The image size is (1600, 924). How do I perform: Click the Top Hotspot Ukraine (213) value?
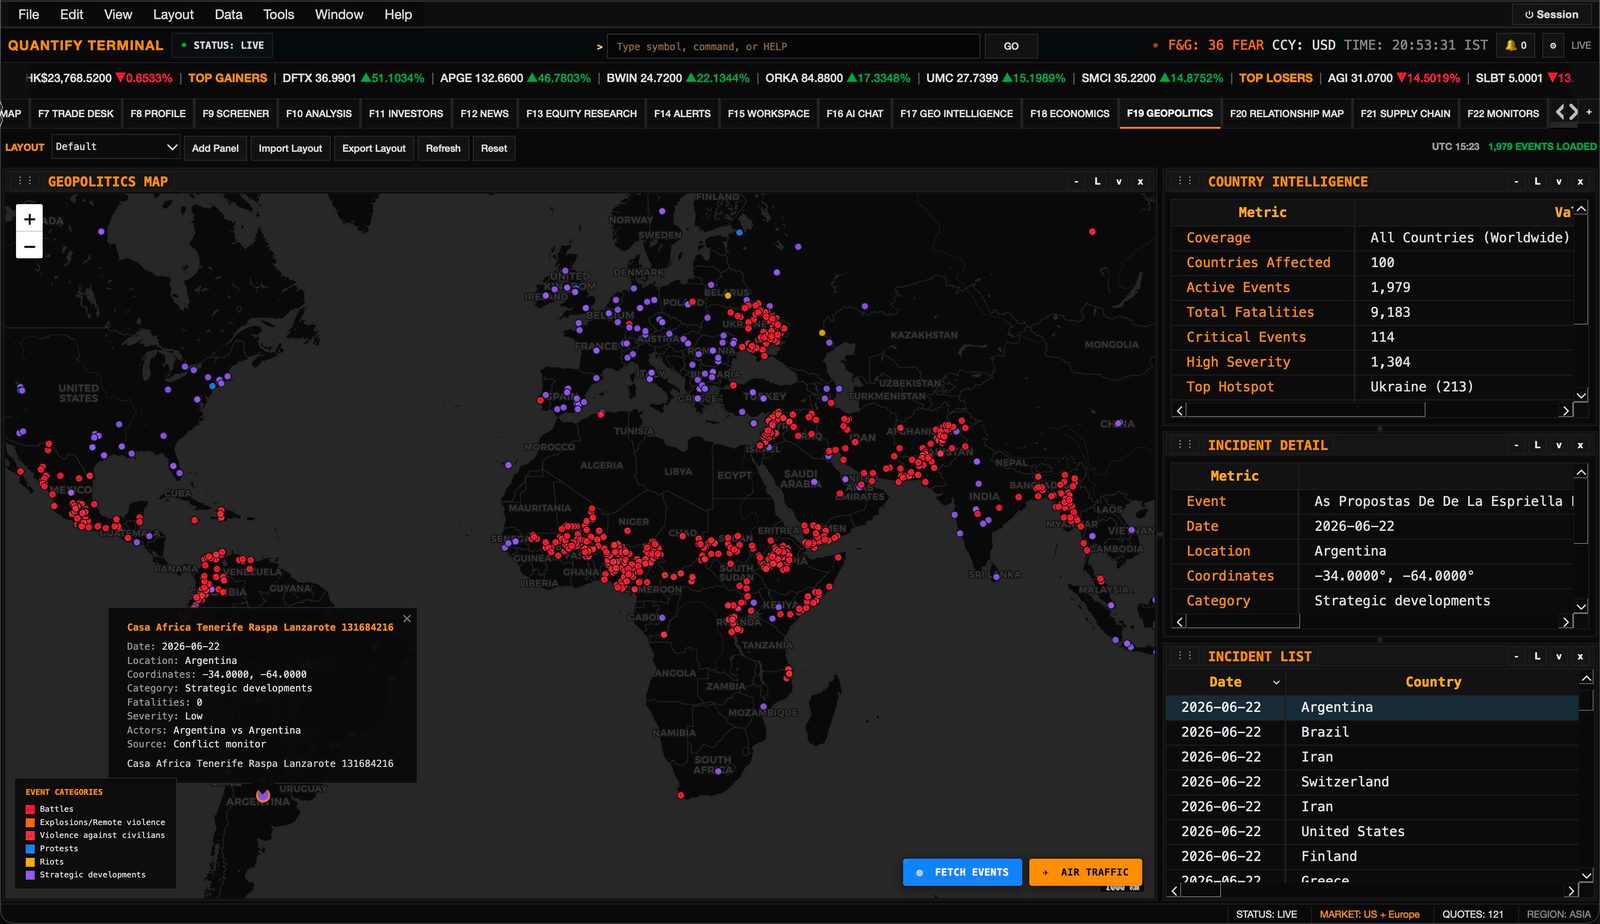1421,387
